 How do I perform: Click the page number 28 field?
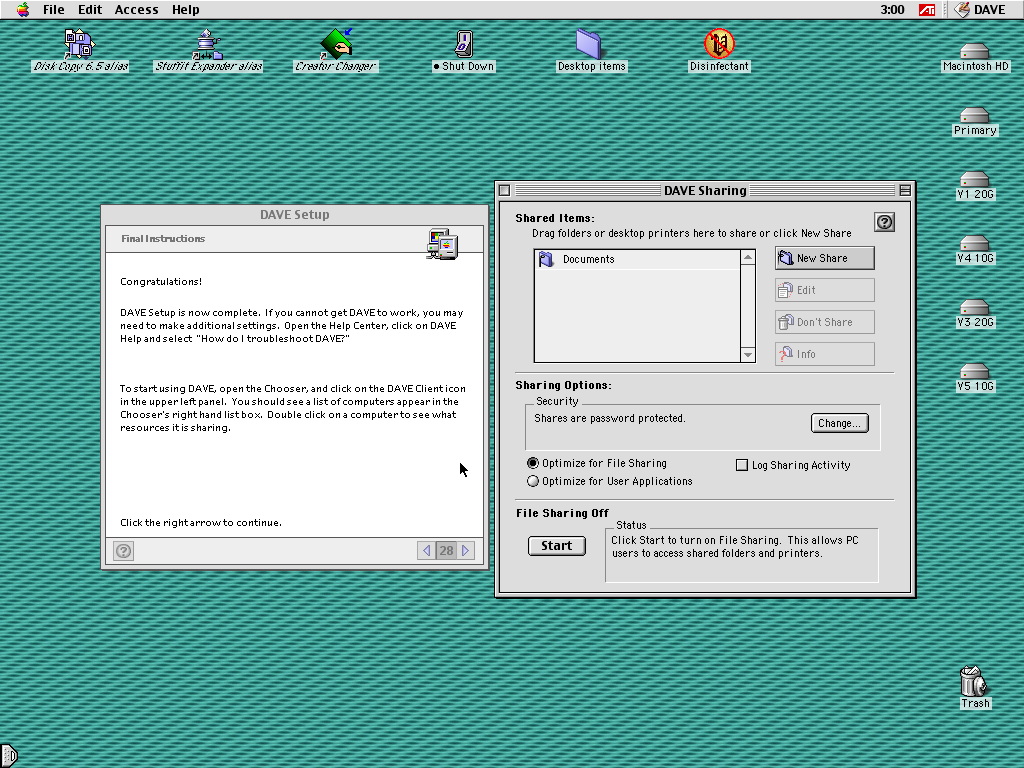(x=446, y=551)
